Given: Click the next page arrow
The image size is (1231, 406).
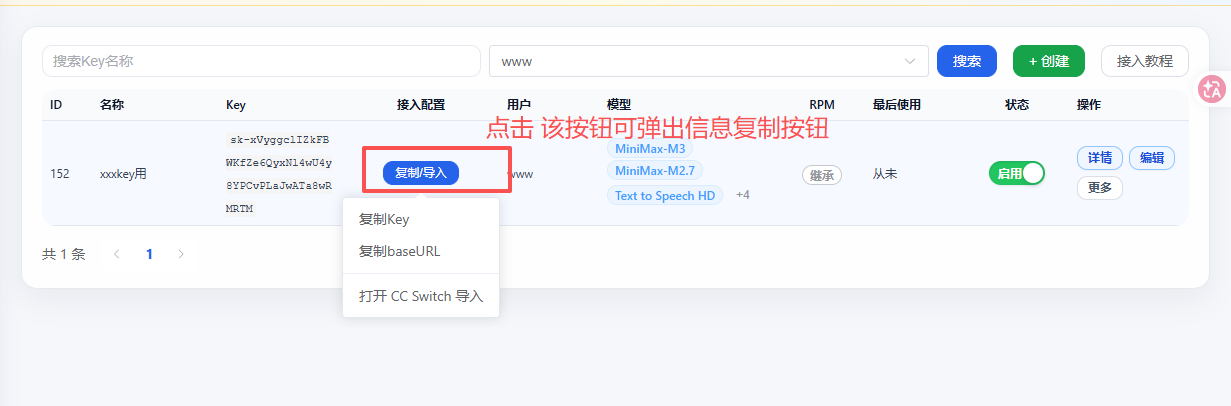Looking at the screenshot, I should [x=181, y=254].
